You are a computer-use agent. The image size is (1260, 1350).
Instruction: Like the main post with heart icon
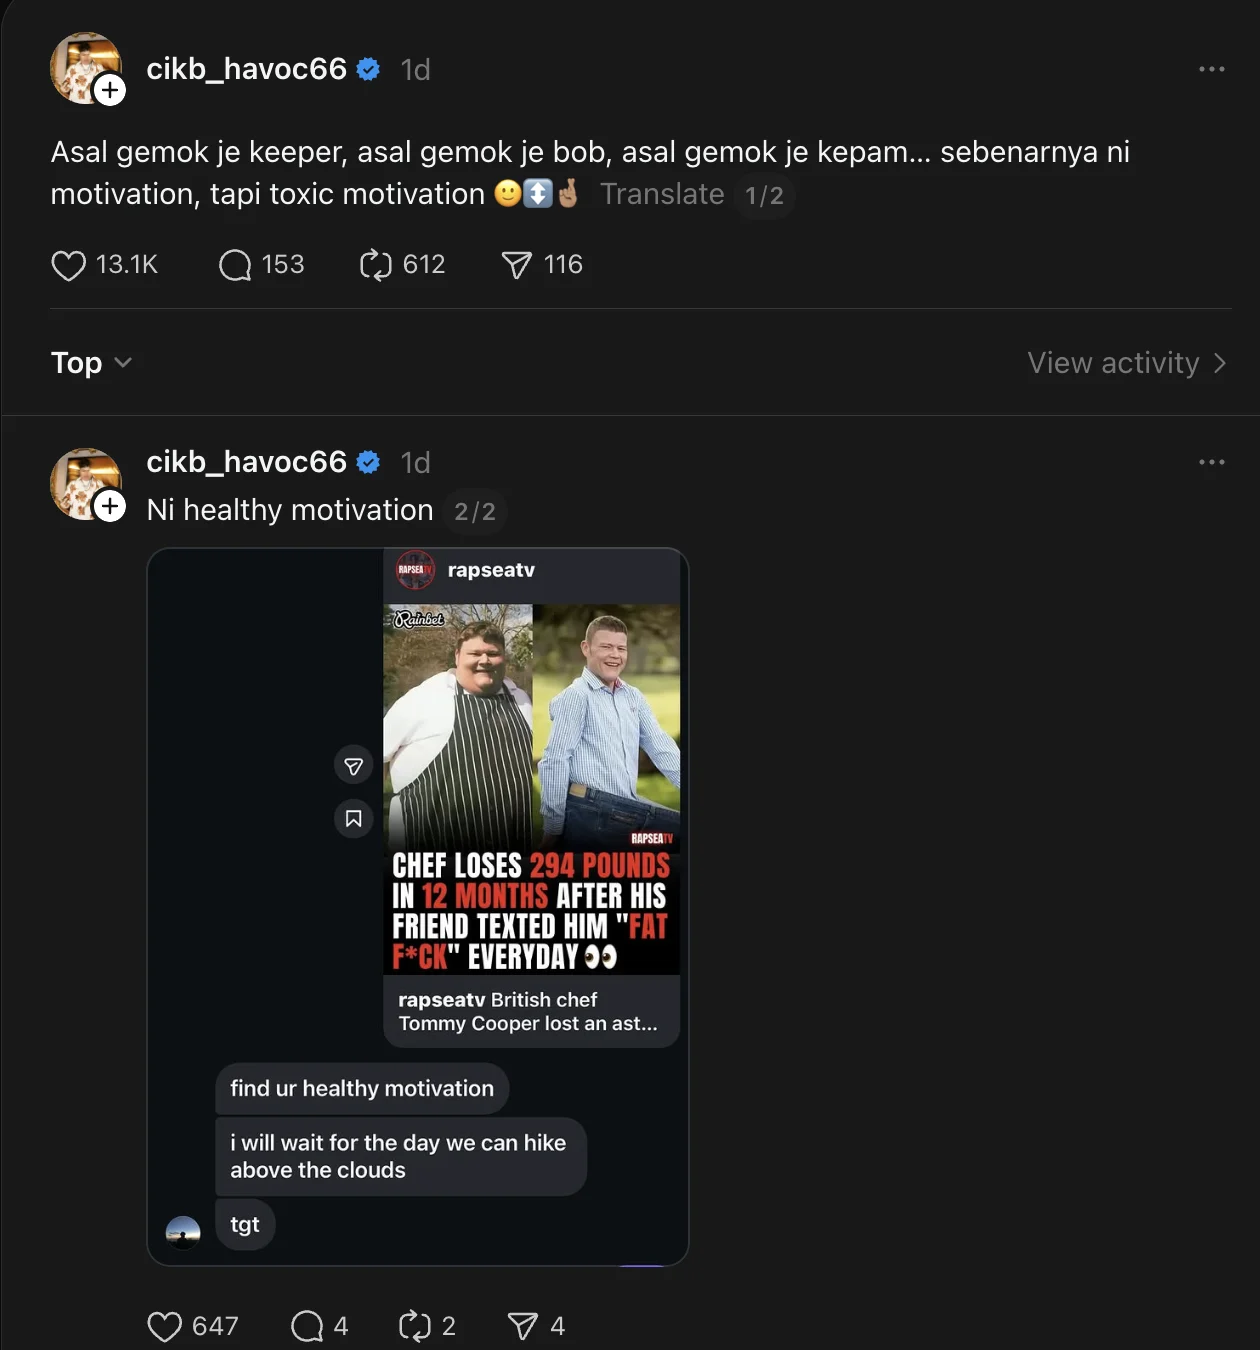[x=69, y=265]
